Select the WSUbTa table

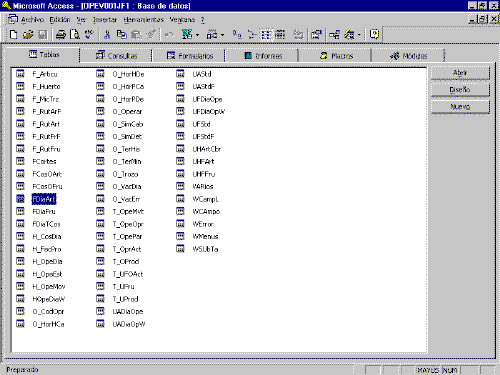point(205,249)
